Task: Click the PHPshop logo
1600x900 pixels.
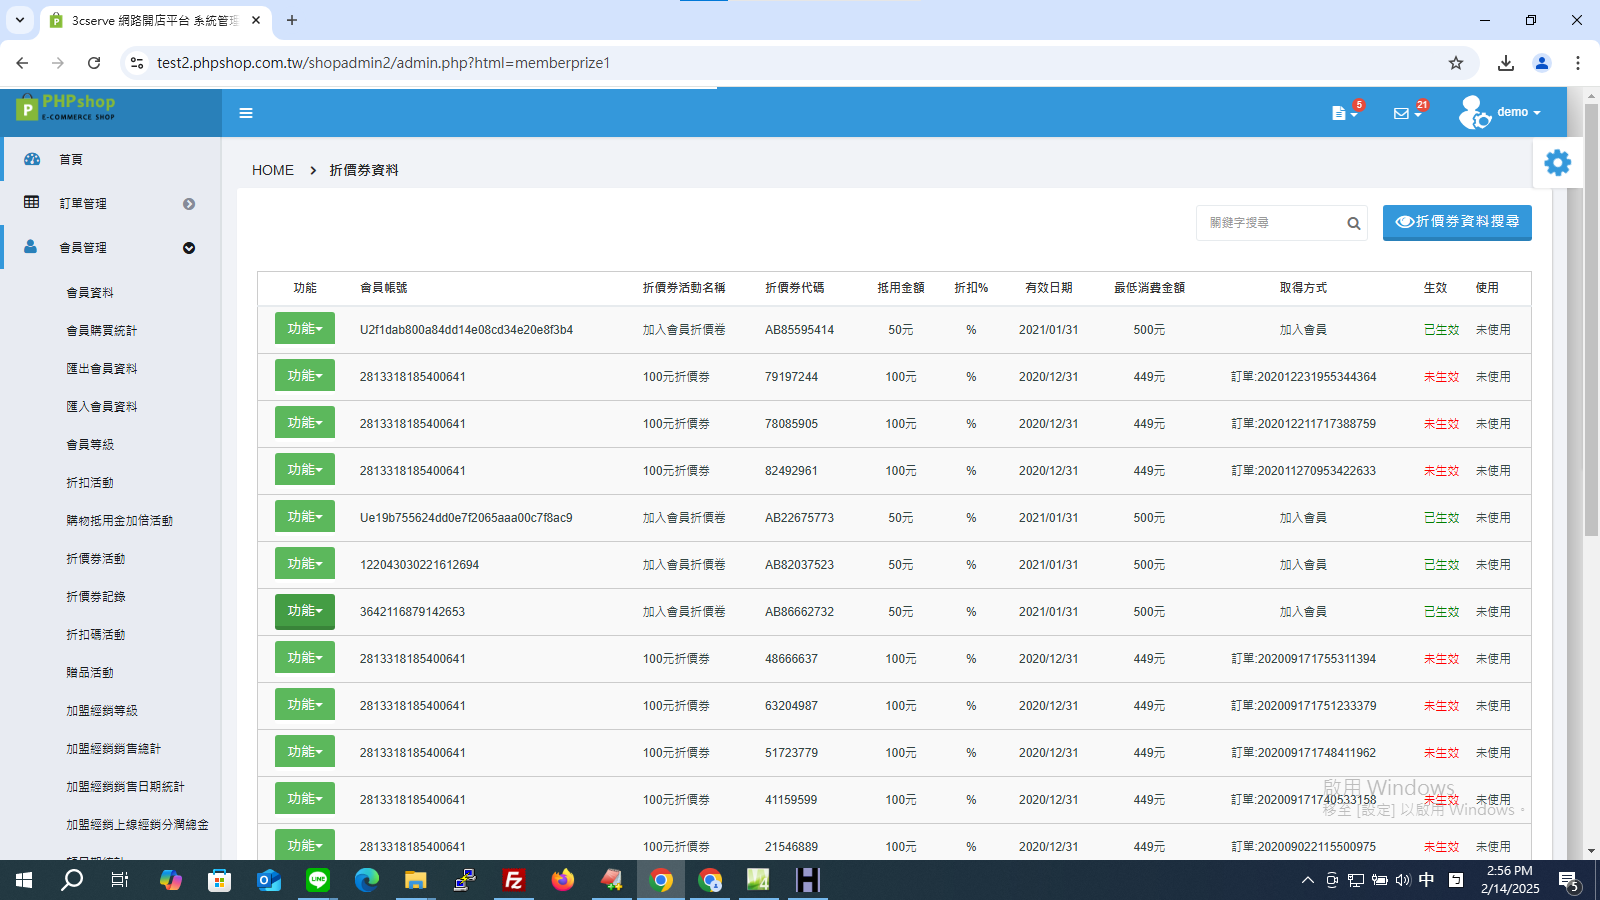Action: pyautogui.click(x=66, y=106)
